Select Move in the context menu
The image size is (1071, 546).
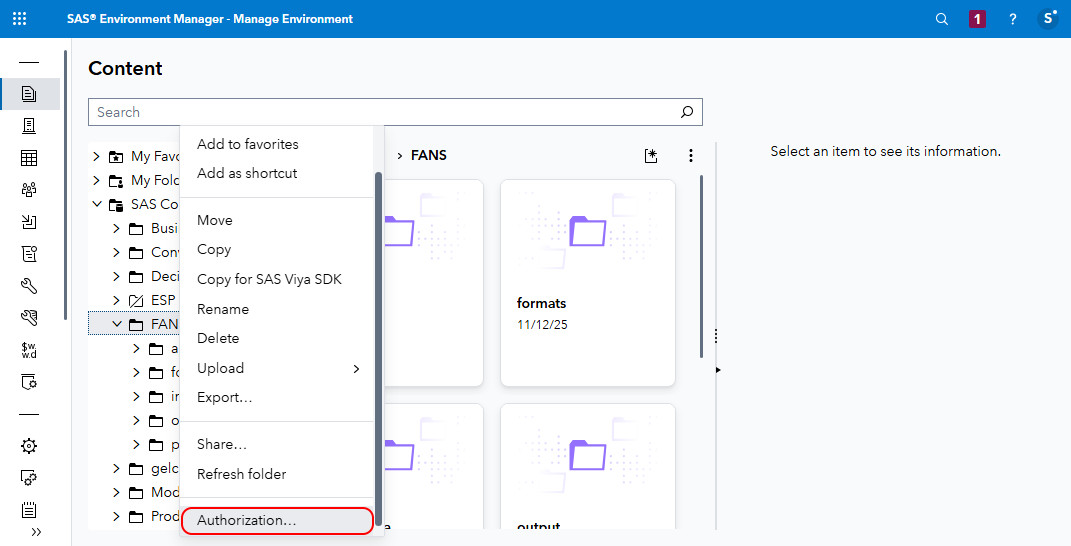[x=277, y=220]
